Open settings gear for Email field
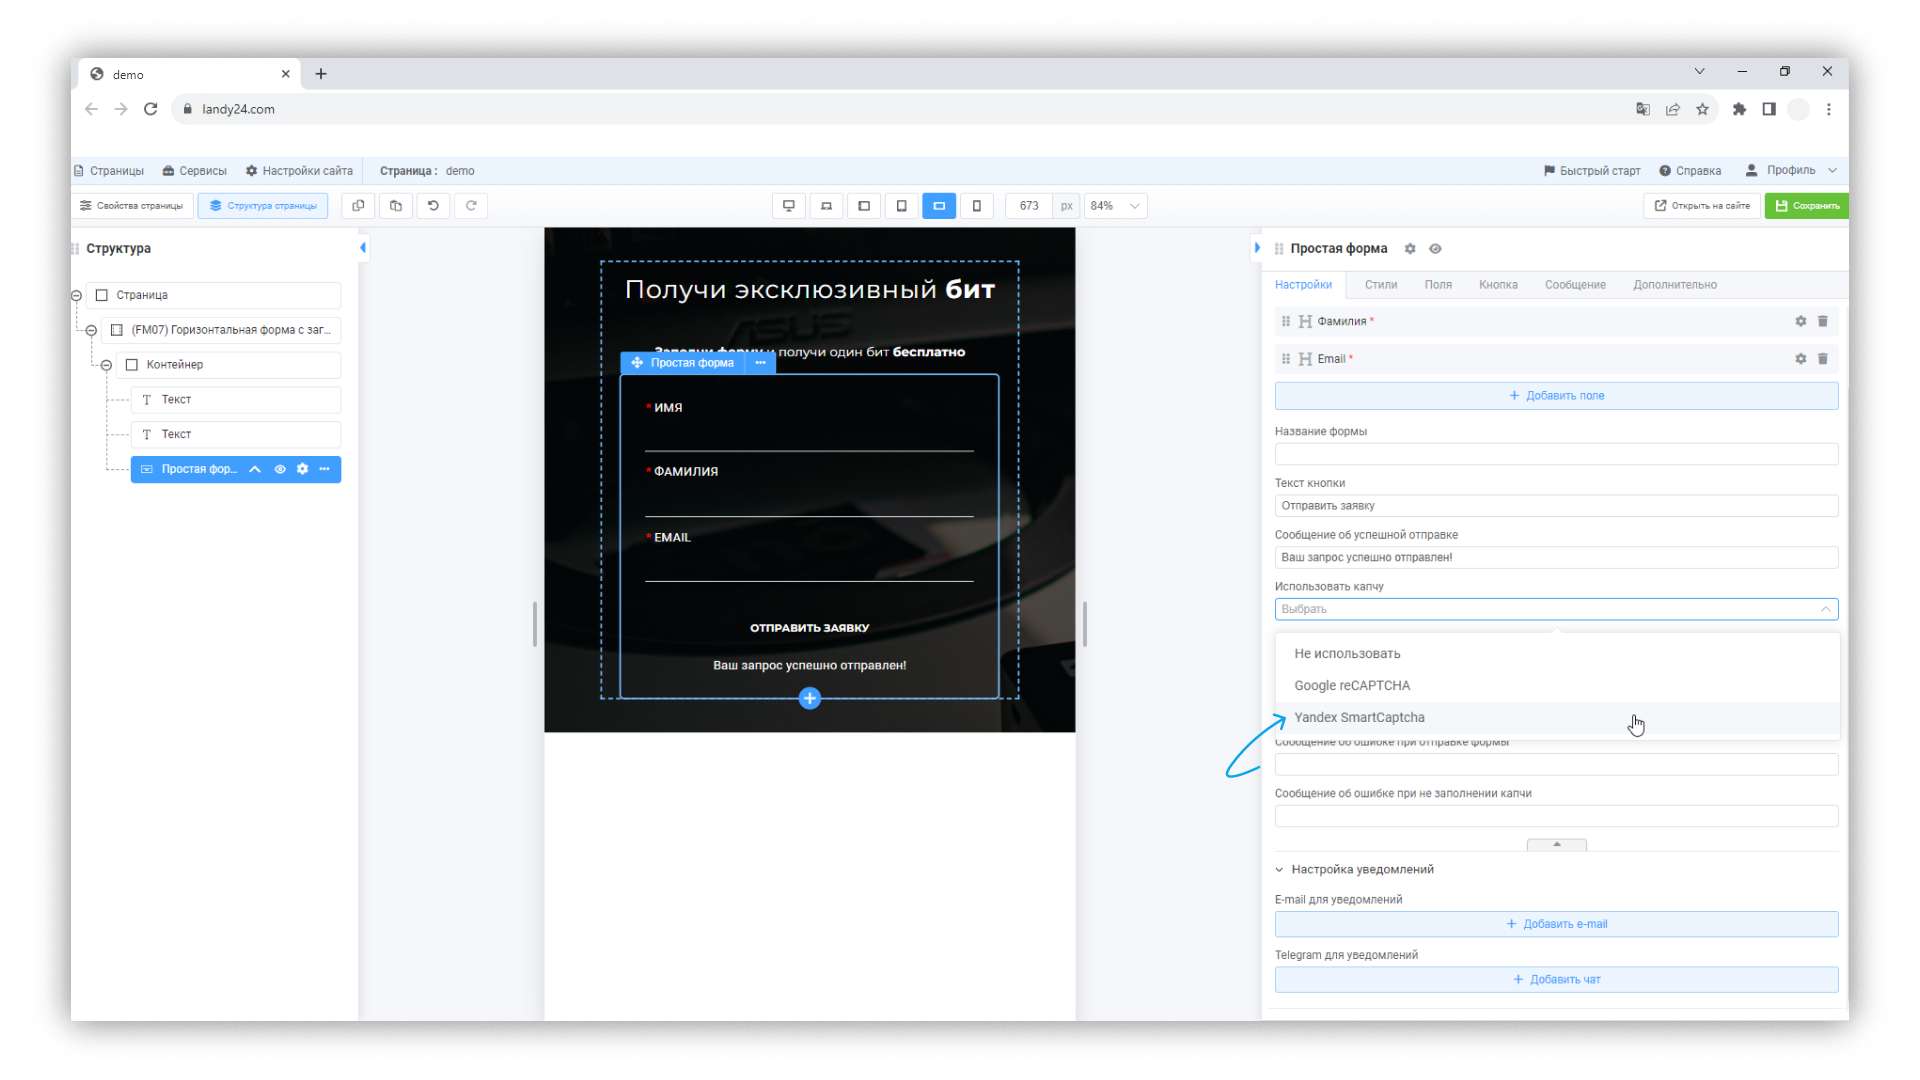The width and height of the screenshot is (1920, 1080). [1800, 359]
